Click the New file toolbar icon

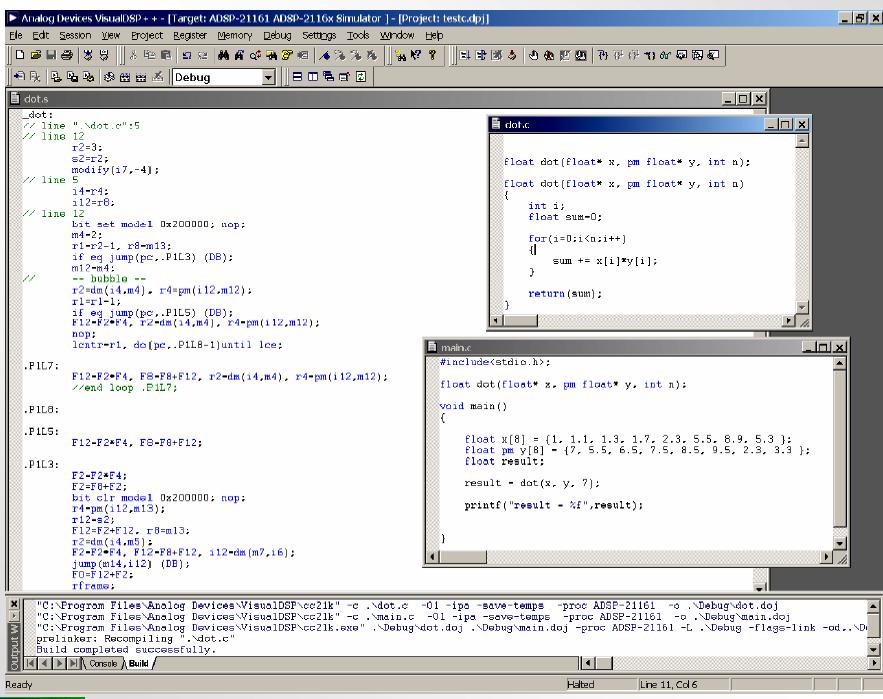(20, 55)
